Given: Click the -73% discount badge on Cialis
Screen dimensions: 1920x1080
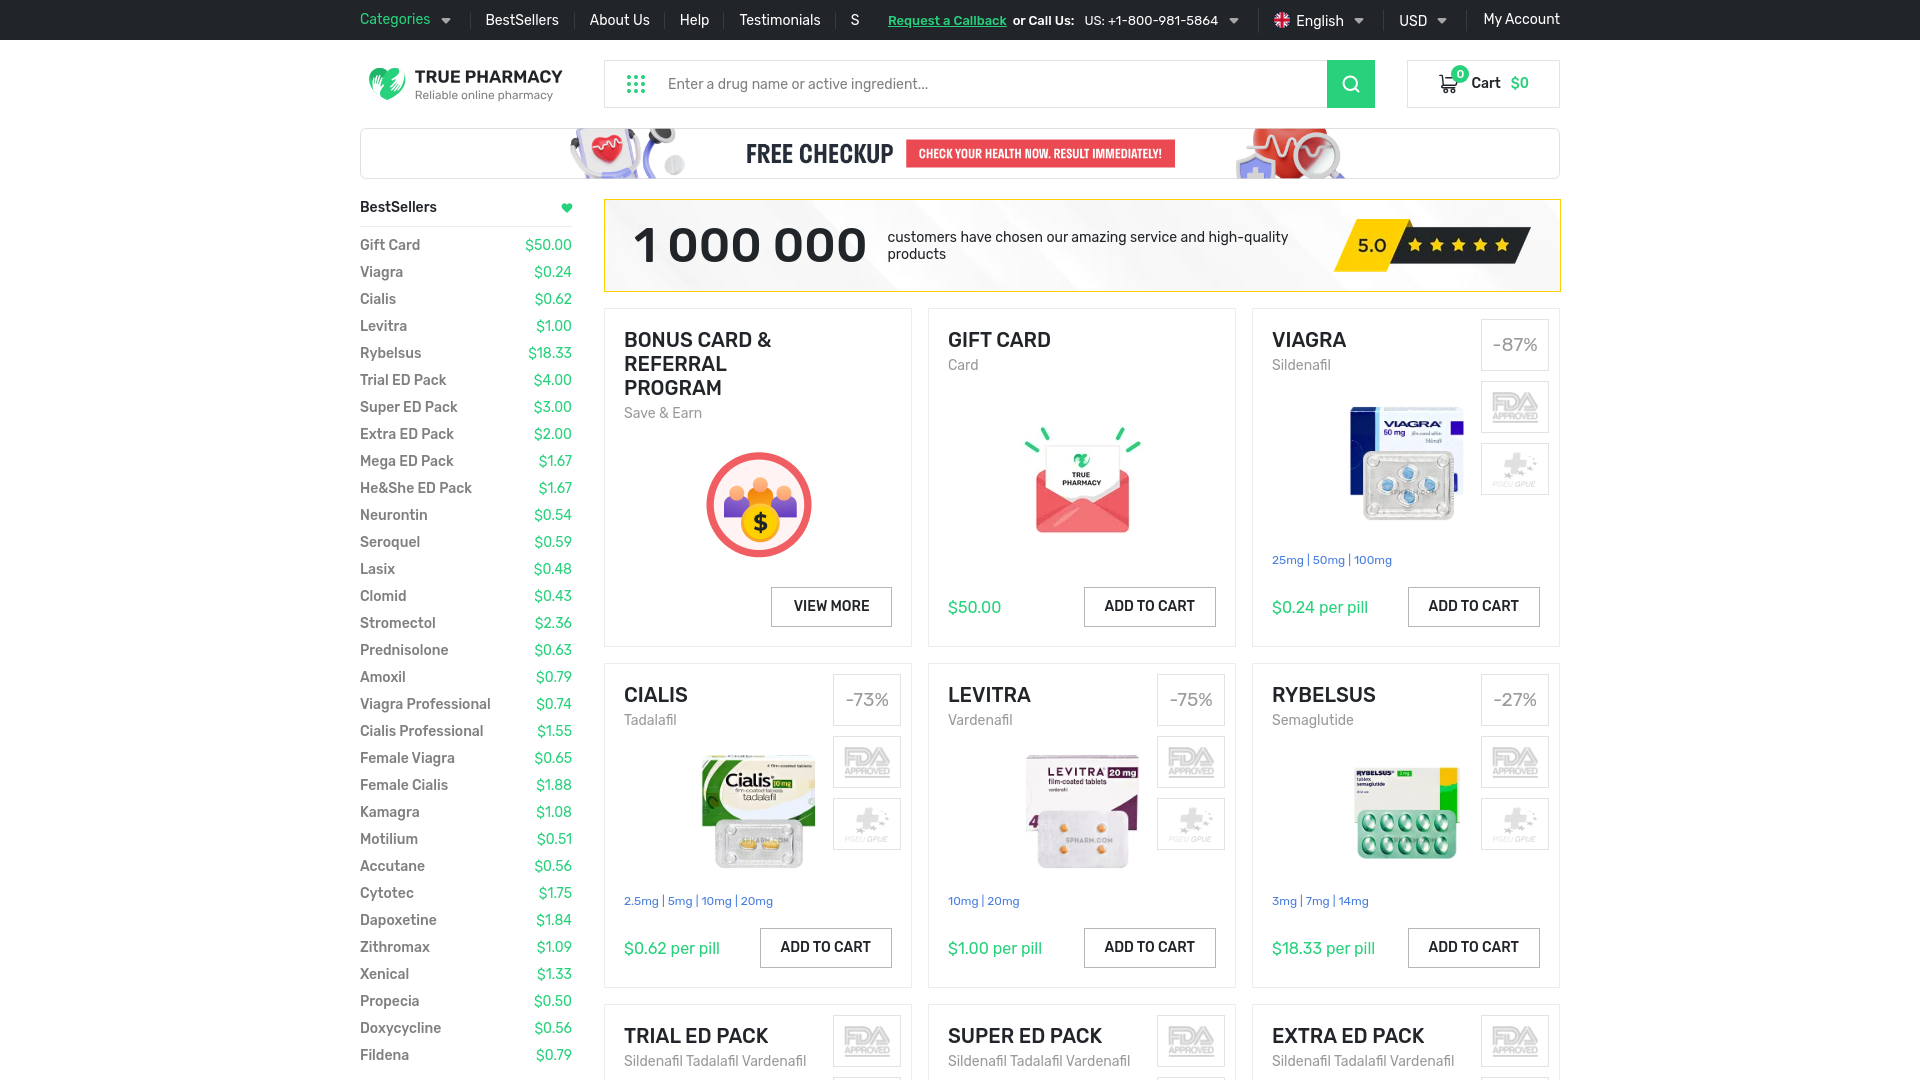Looking at the screenshot, I should (x=867, y=700).
